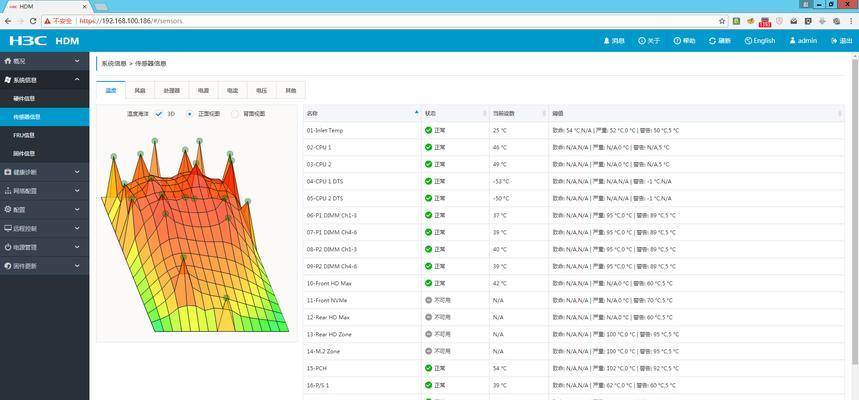
Task: Click gray status icon in 11-Front NVMe row
Action: point(428,300)
